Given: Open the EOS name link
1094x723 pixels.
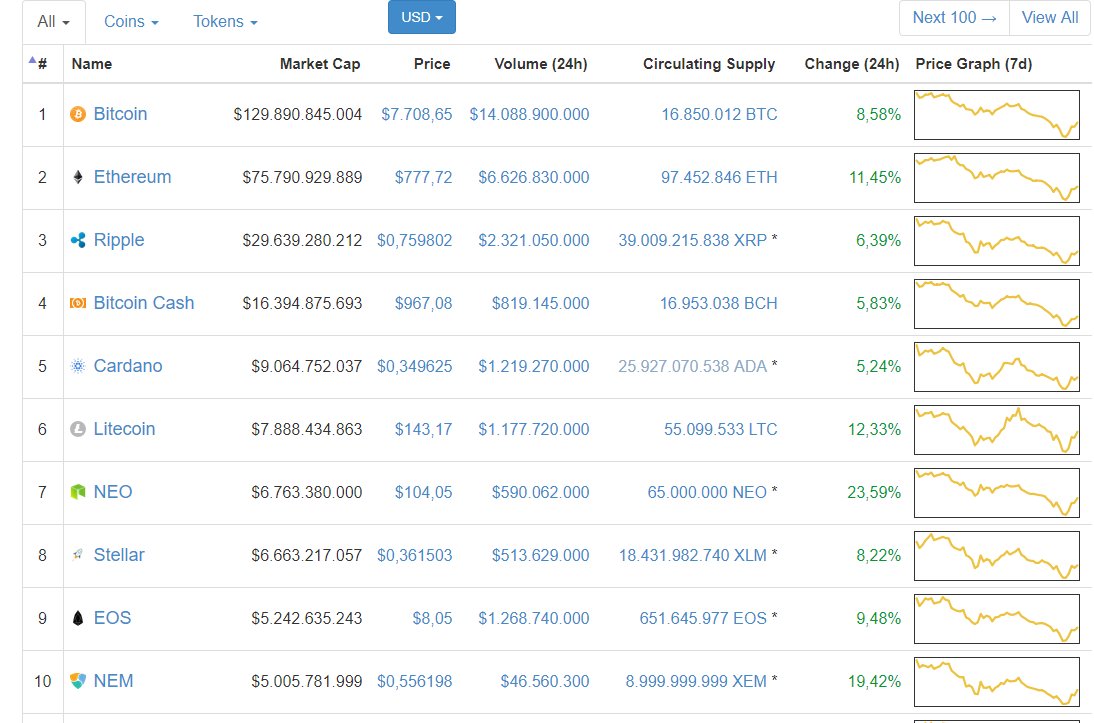Looking at the screenshot, I should coord(112,618).
